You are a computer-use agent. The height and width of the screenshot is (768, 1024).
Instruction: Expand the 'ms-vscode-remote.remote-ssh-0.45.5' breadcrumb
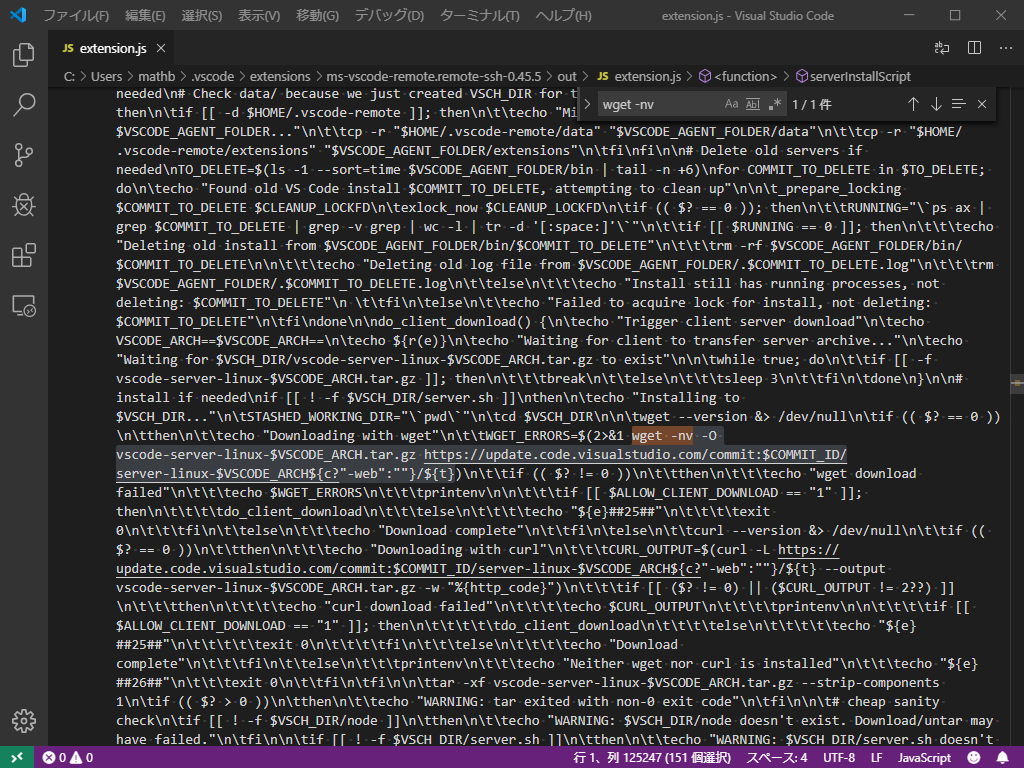click(x=434, y=76)
